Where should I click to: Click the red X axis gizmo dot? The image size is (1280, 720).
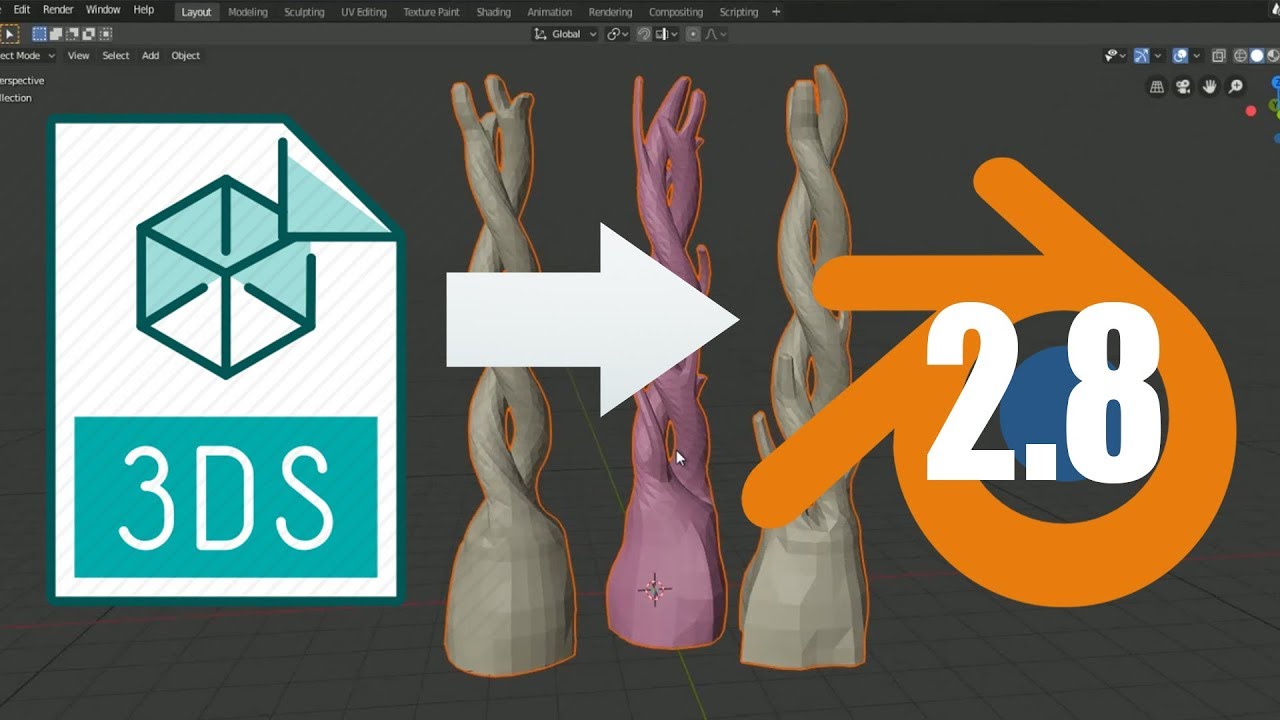(1251, 111)
